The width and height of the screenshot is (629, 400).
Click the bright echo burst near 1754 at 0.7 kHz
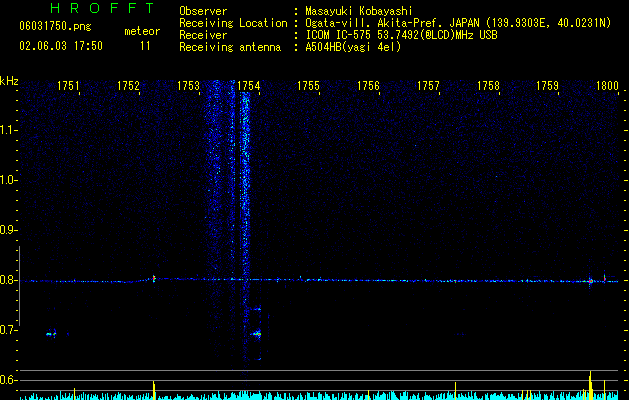[256, 334]
